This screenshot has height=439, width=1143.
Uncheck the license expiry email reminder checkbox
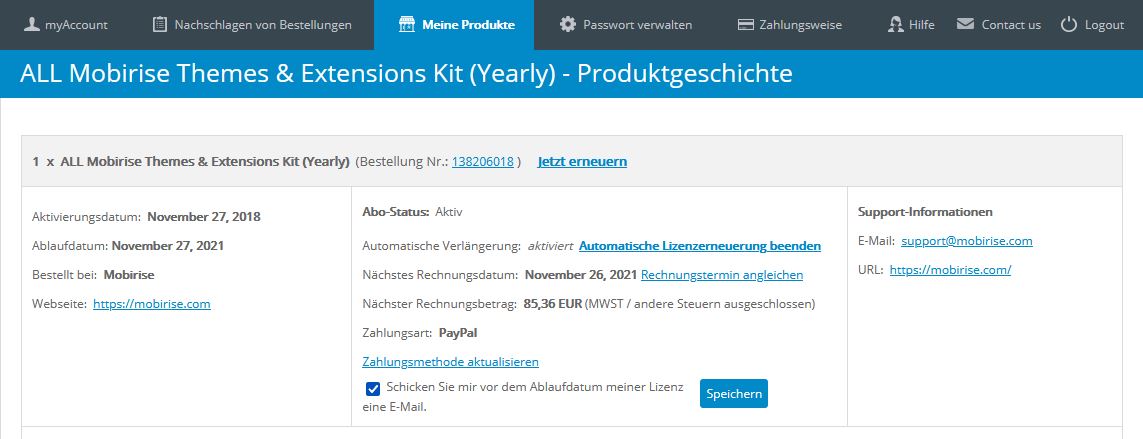(373, 389)
